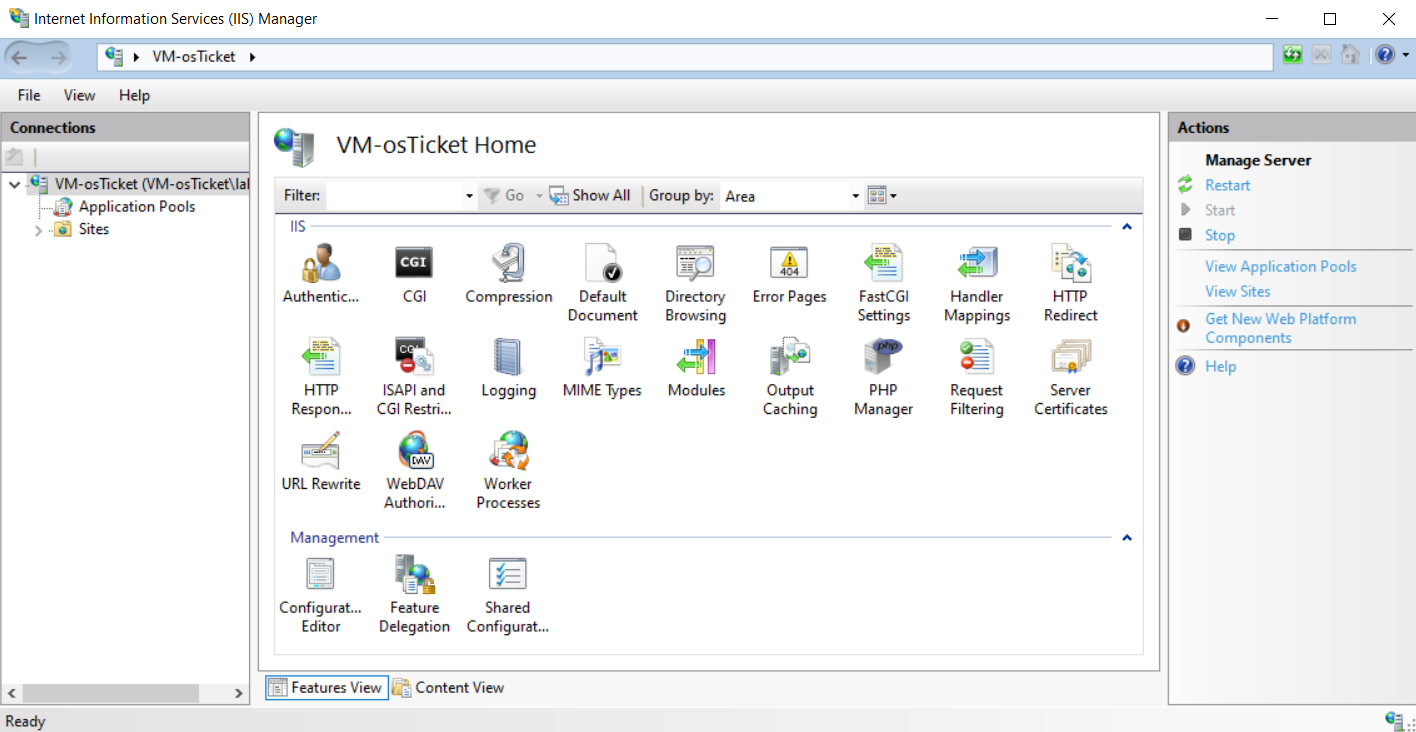
Task: Click Restart in the Actions pane
Action: [1227, 185]
